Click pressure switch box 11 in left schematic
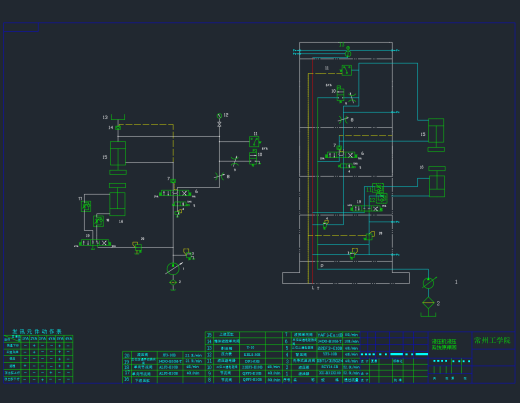 [254, 142]
